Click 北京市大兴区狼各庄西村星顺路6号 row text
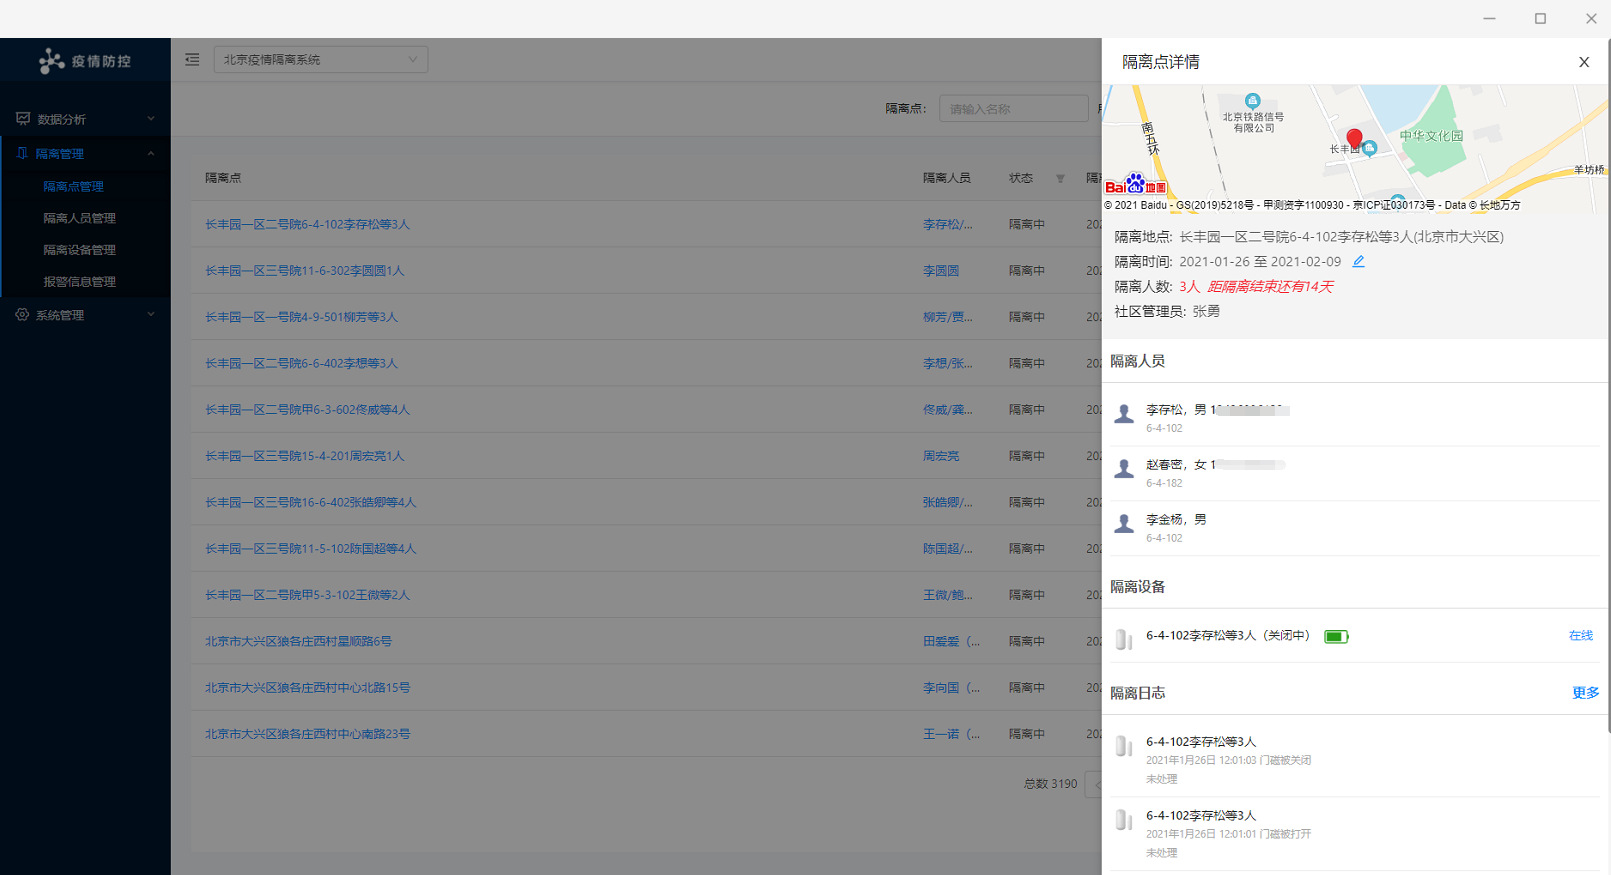 (x=298, y=642)
